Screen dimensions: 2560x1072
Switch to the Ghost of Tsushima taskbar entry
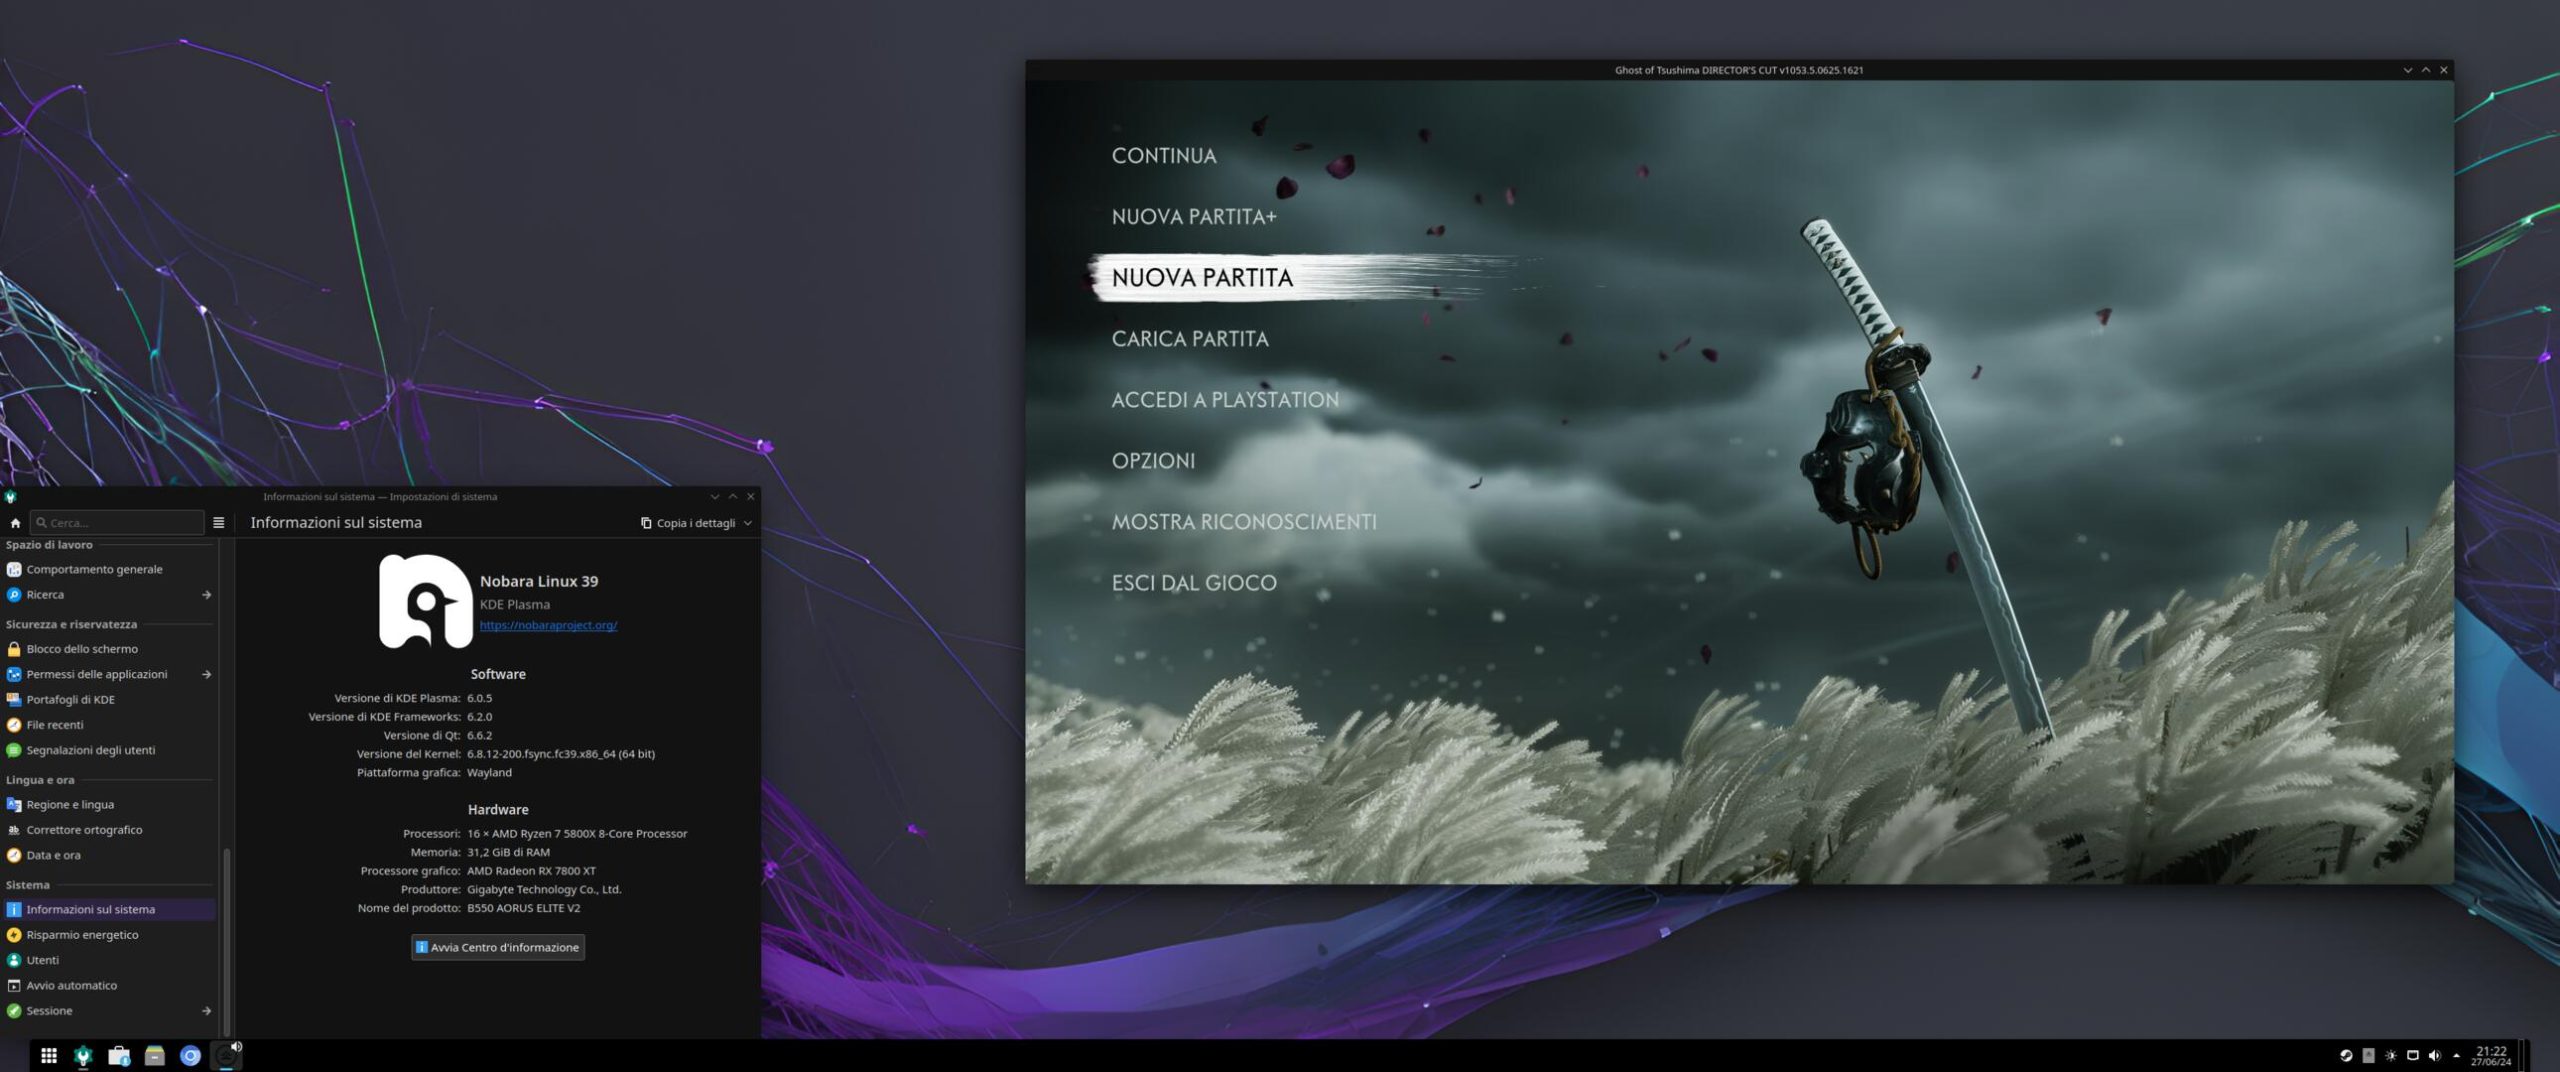(226, 1056)
